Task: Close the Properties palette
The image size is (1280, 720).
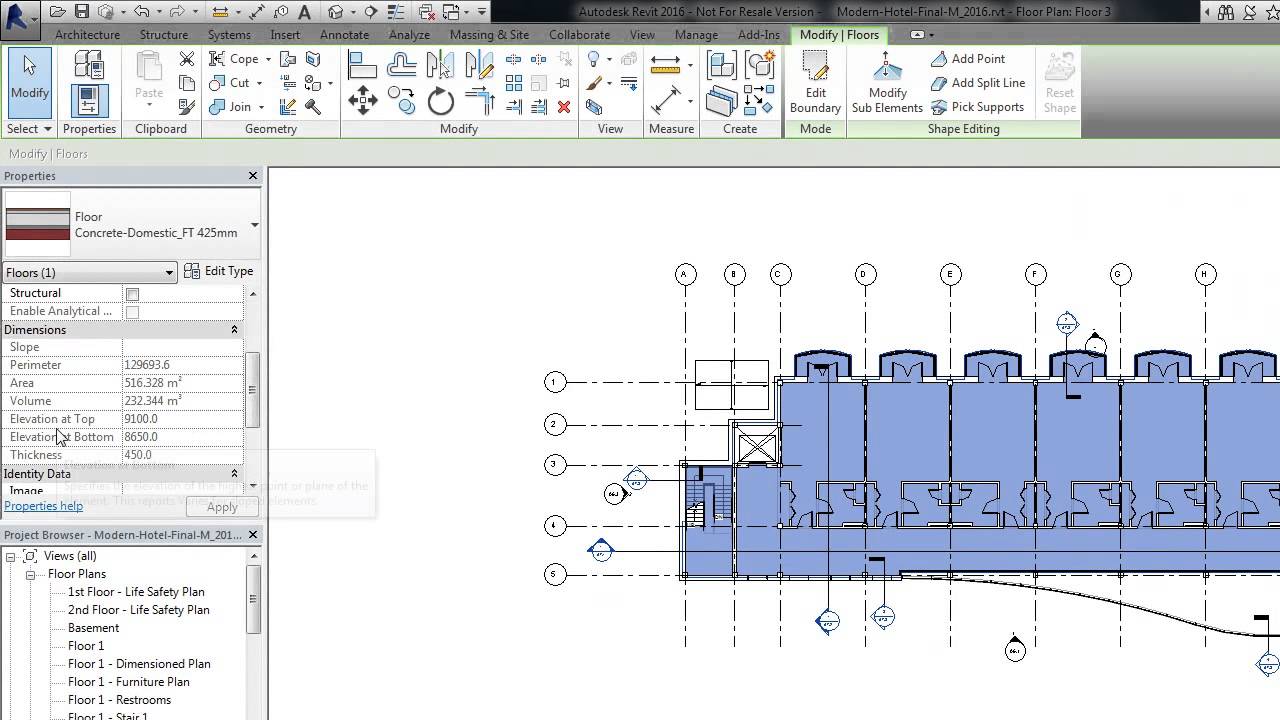Action: [253, 176]
